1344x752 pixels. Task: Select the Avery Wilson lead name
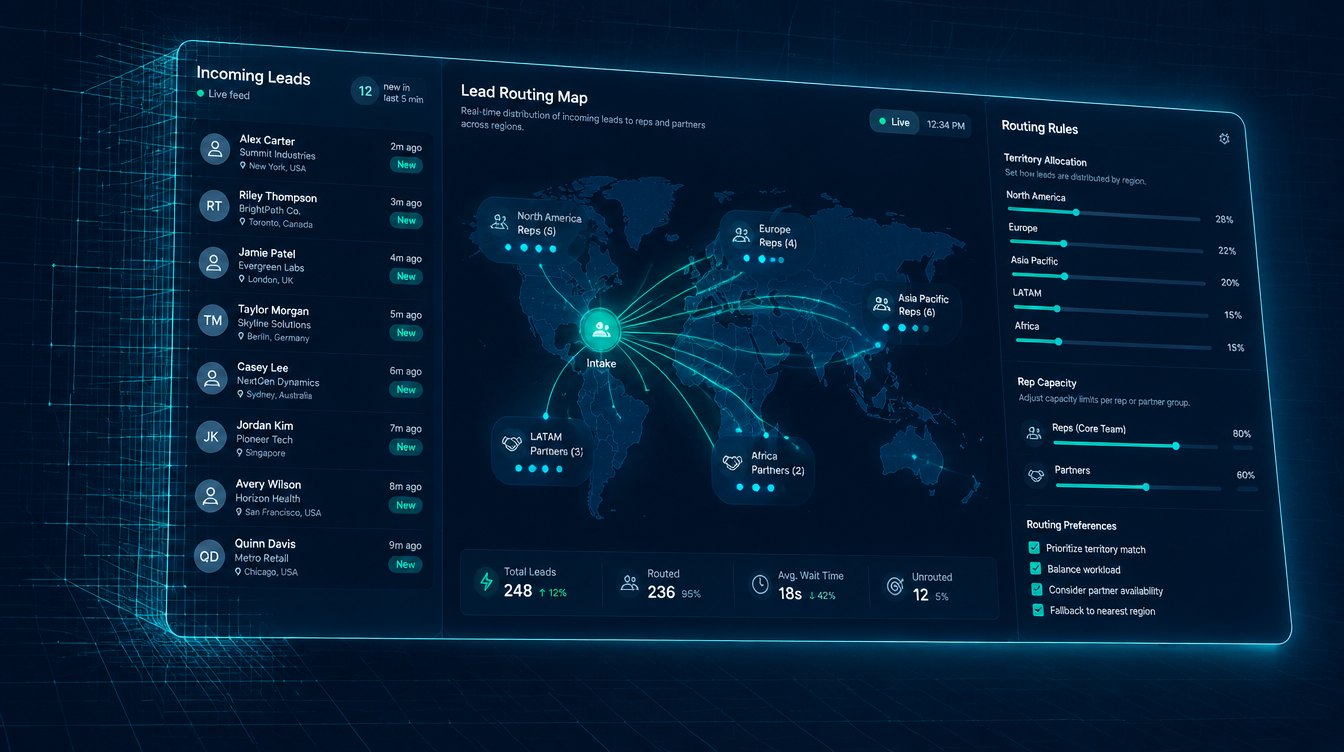tap(269, 485)
